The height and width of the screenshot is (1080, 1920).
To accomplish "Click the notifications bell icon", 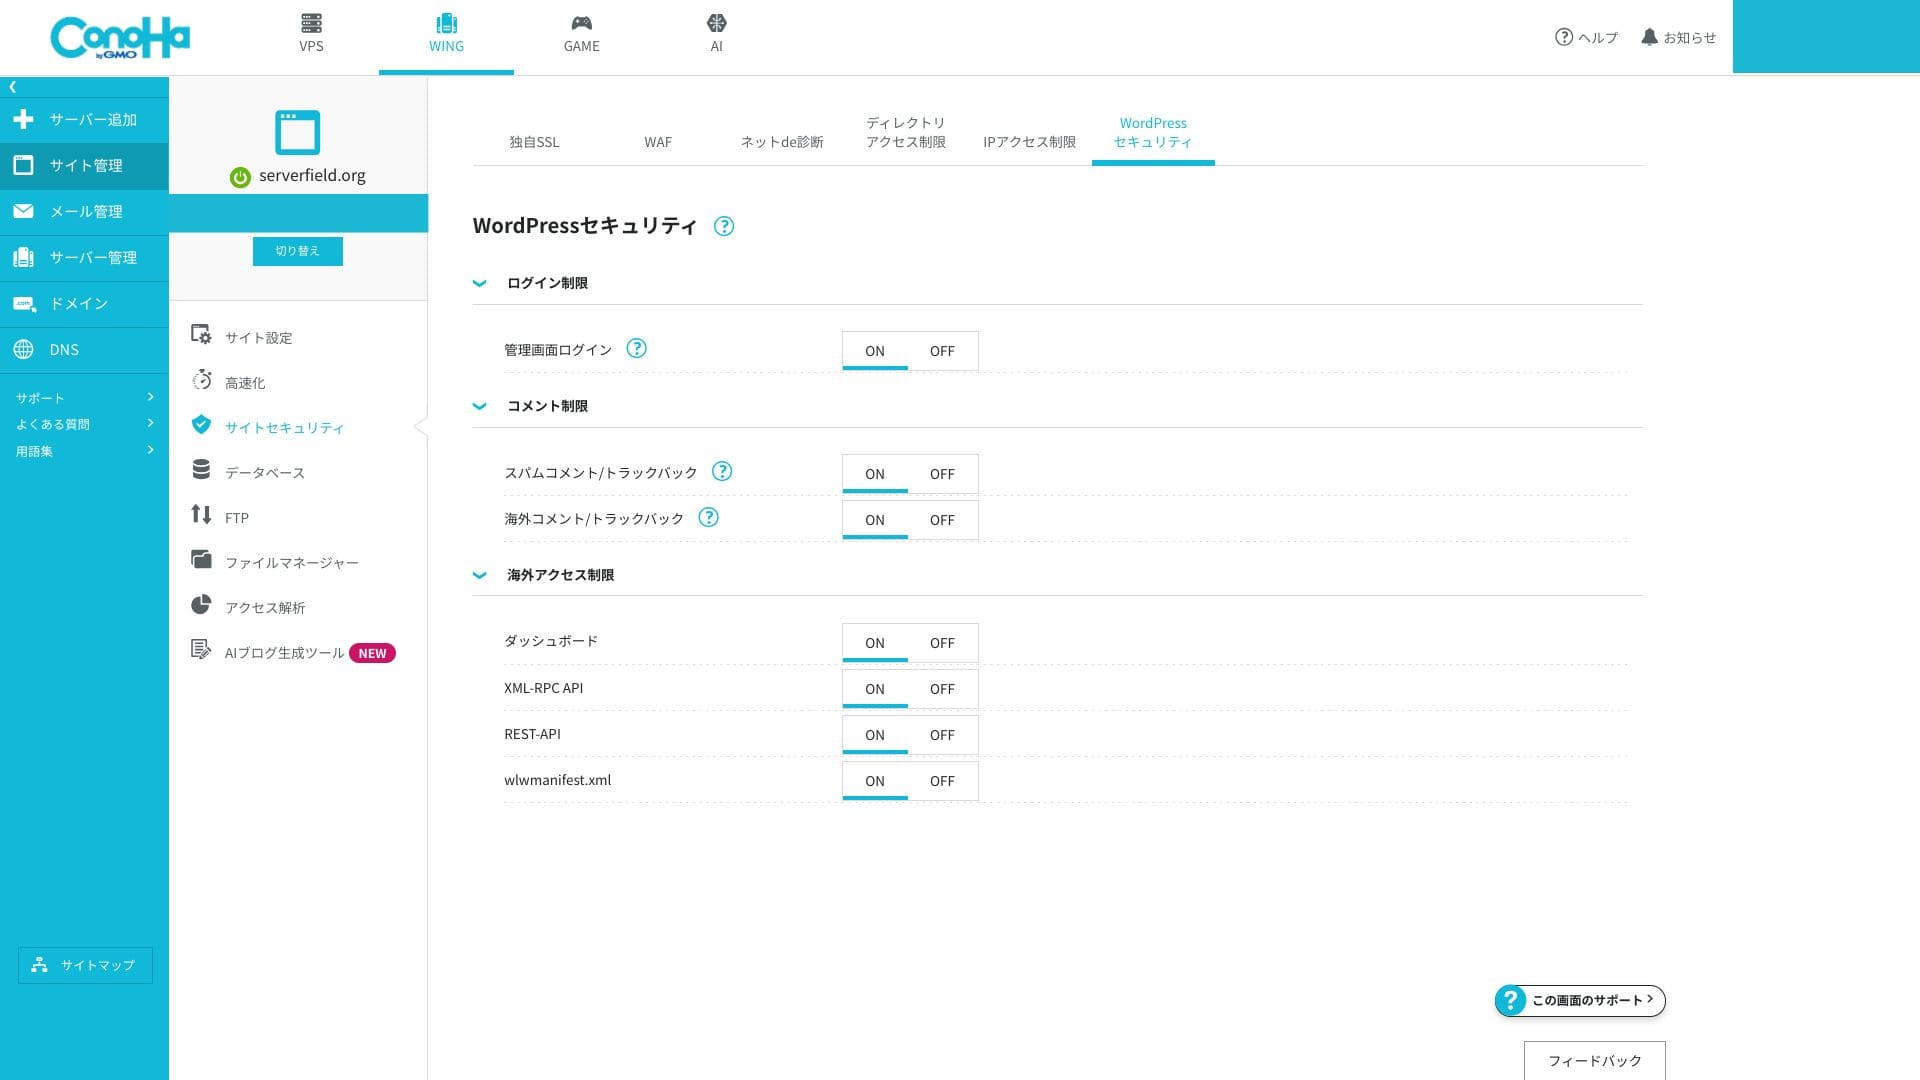I will pos(1649,37).
